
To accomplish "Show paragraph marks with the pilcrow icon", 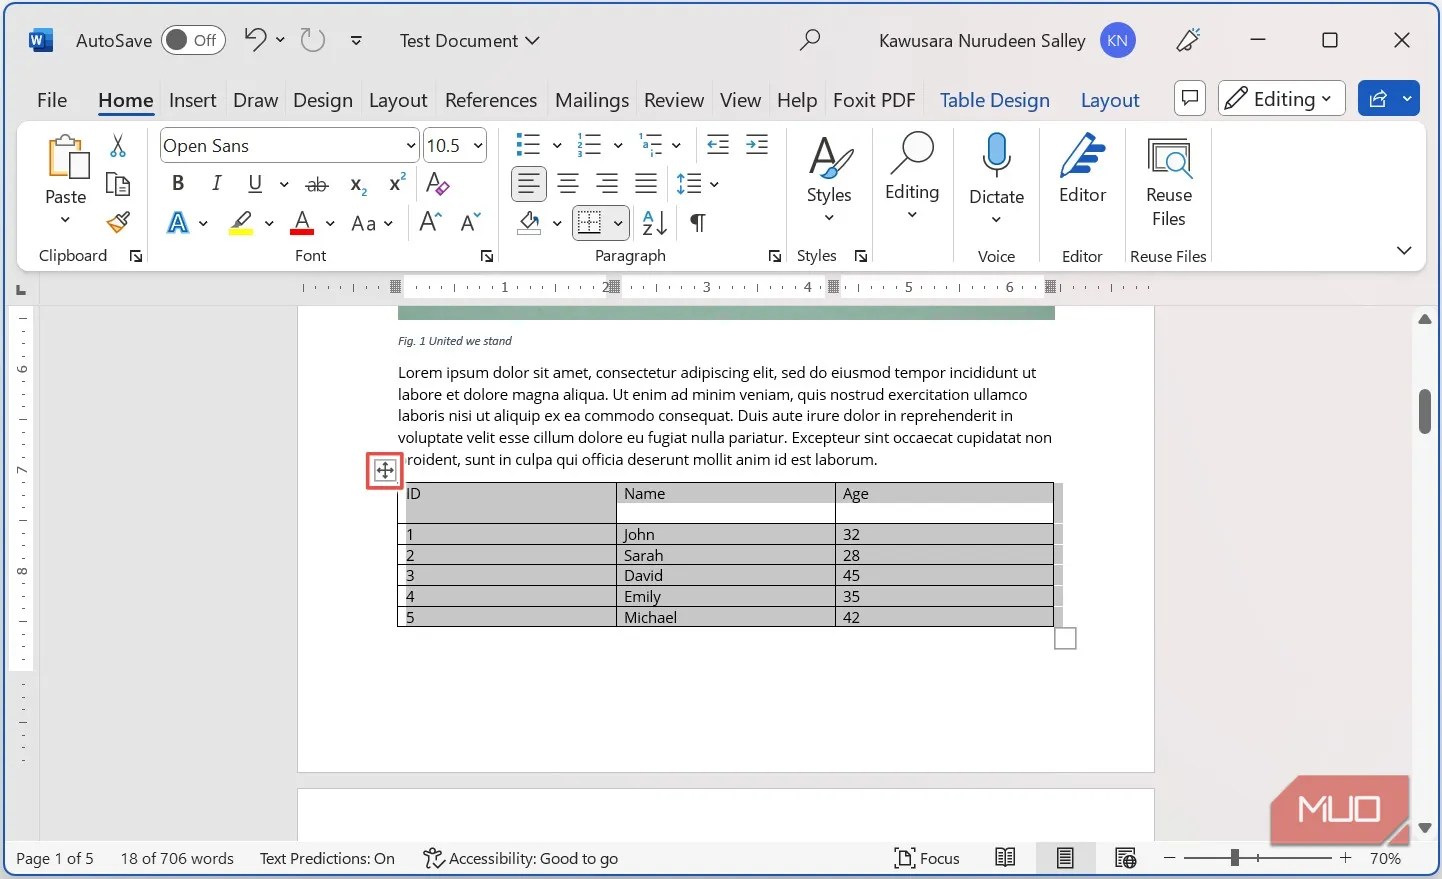I will 697,223.
